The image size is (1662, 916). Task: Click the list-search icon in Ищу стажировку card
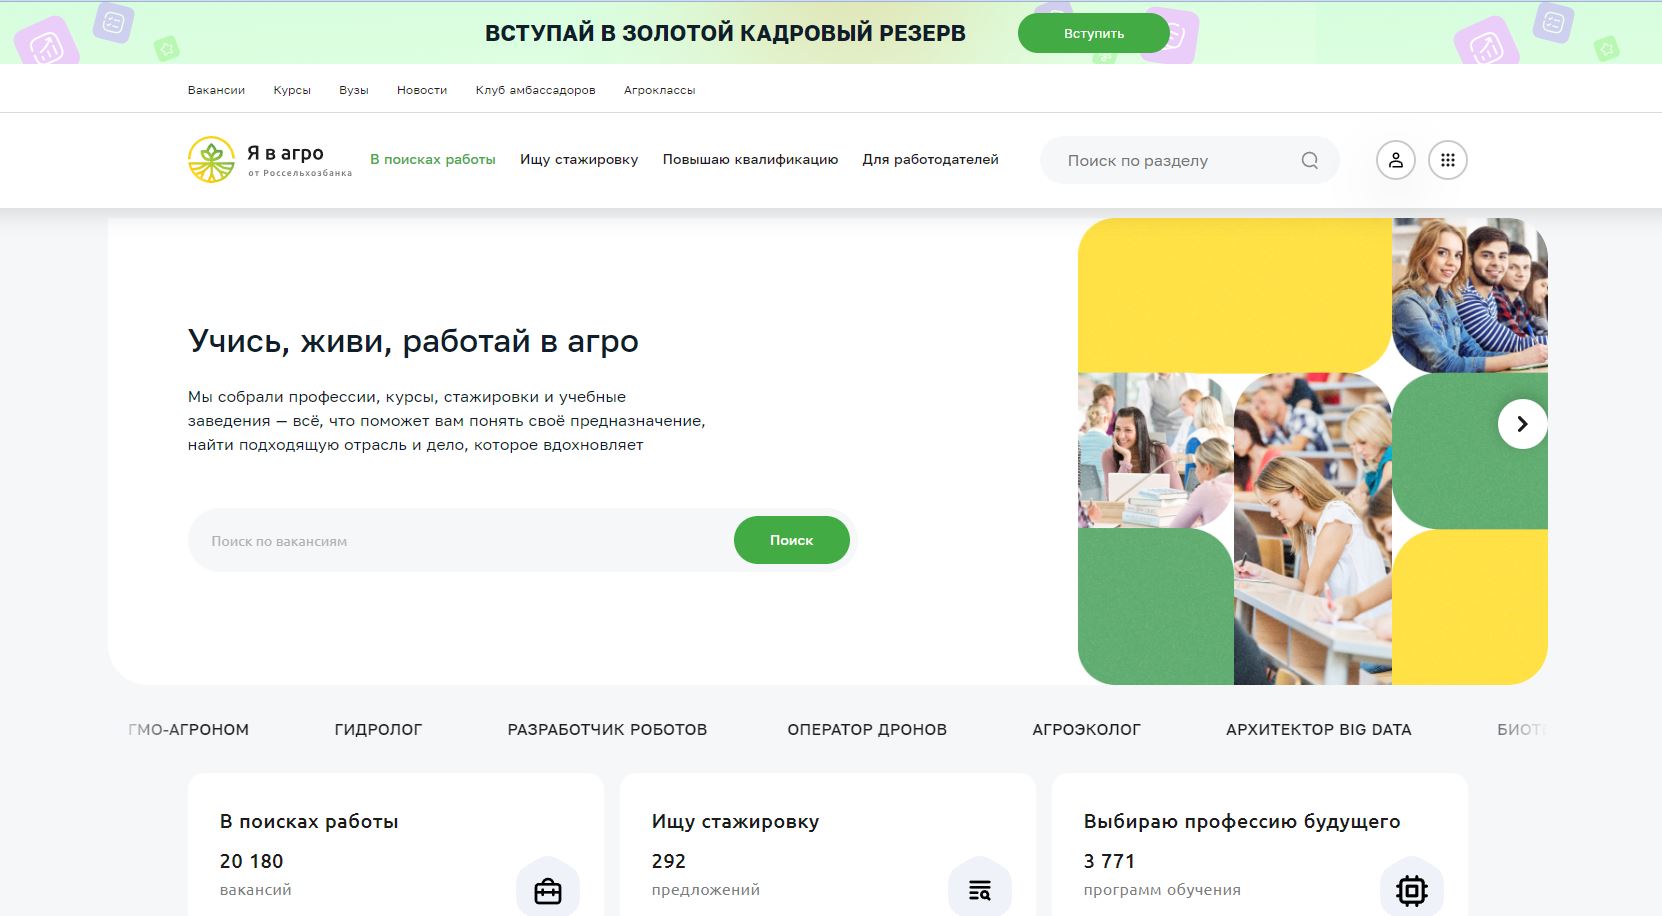980,890
